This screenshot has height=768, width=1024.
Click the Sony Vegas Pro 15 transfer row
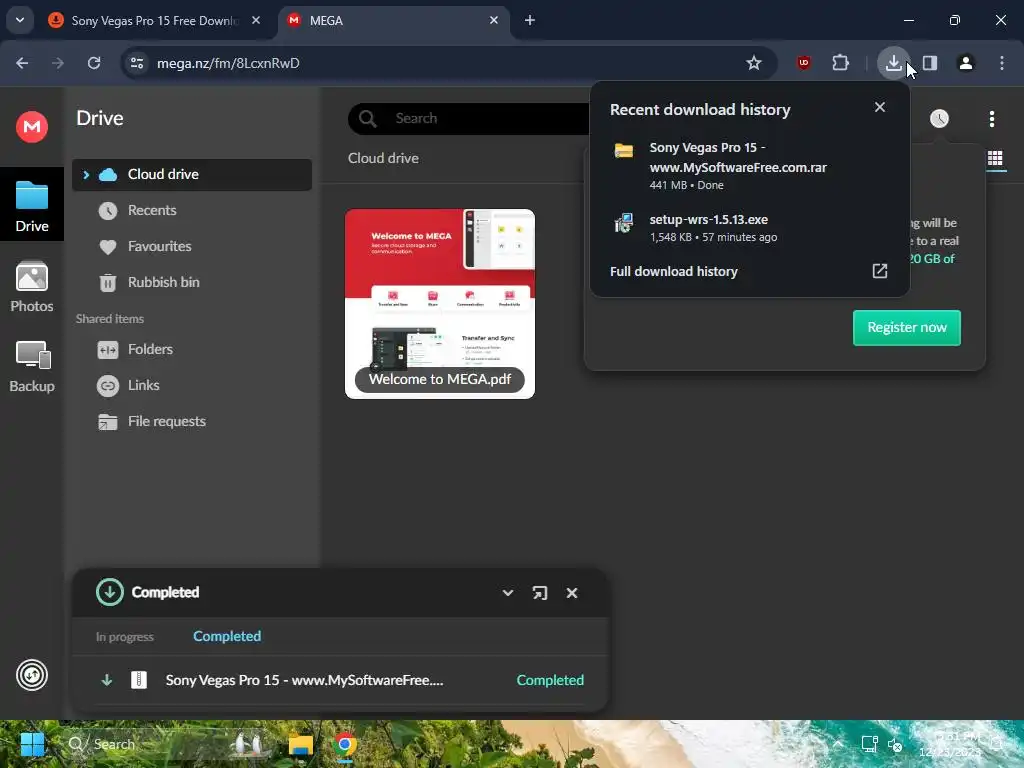tap(340, 680)
